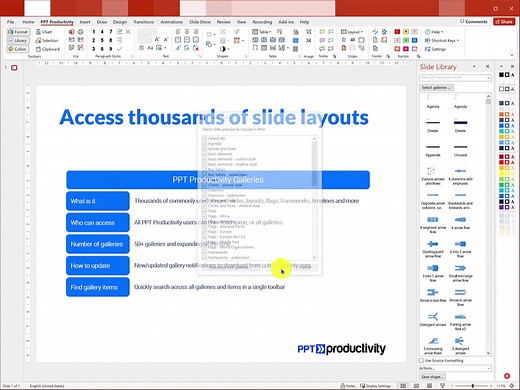
Task: Open the color pane options arrow
Action: (x=501, y=67)
